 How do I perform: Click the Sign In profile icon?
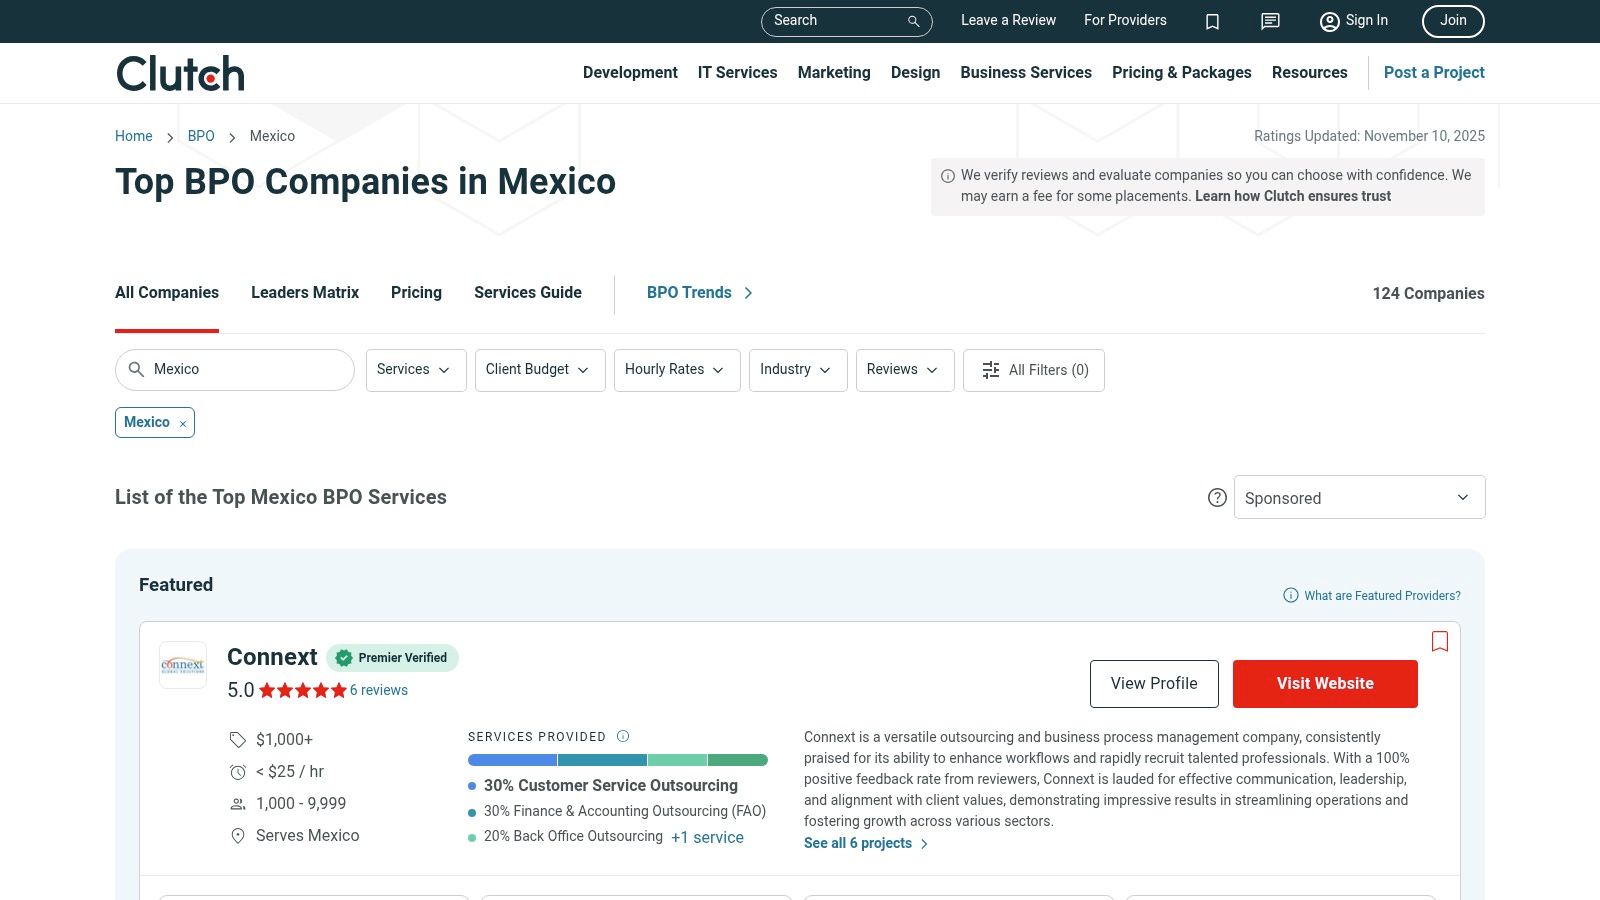pyautogui.click(x=1329, y=21)
